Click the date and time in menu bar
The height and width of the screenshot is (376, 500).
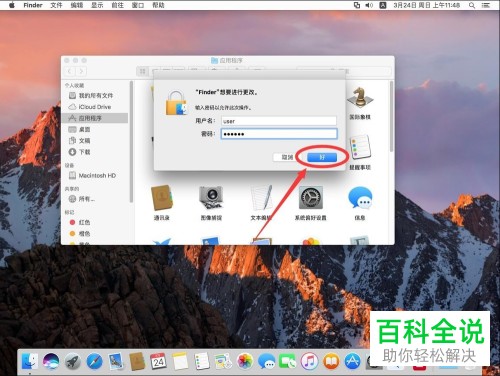(426, 5)
